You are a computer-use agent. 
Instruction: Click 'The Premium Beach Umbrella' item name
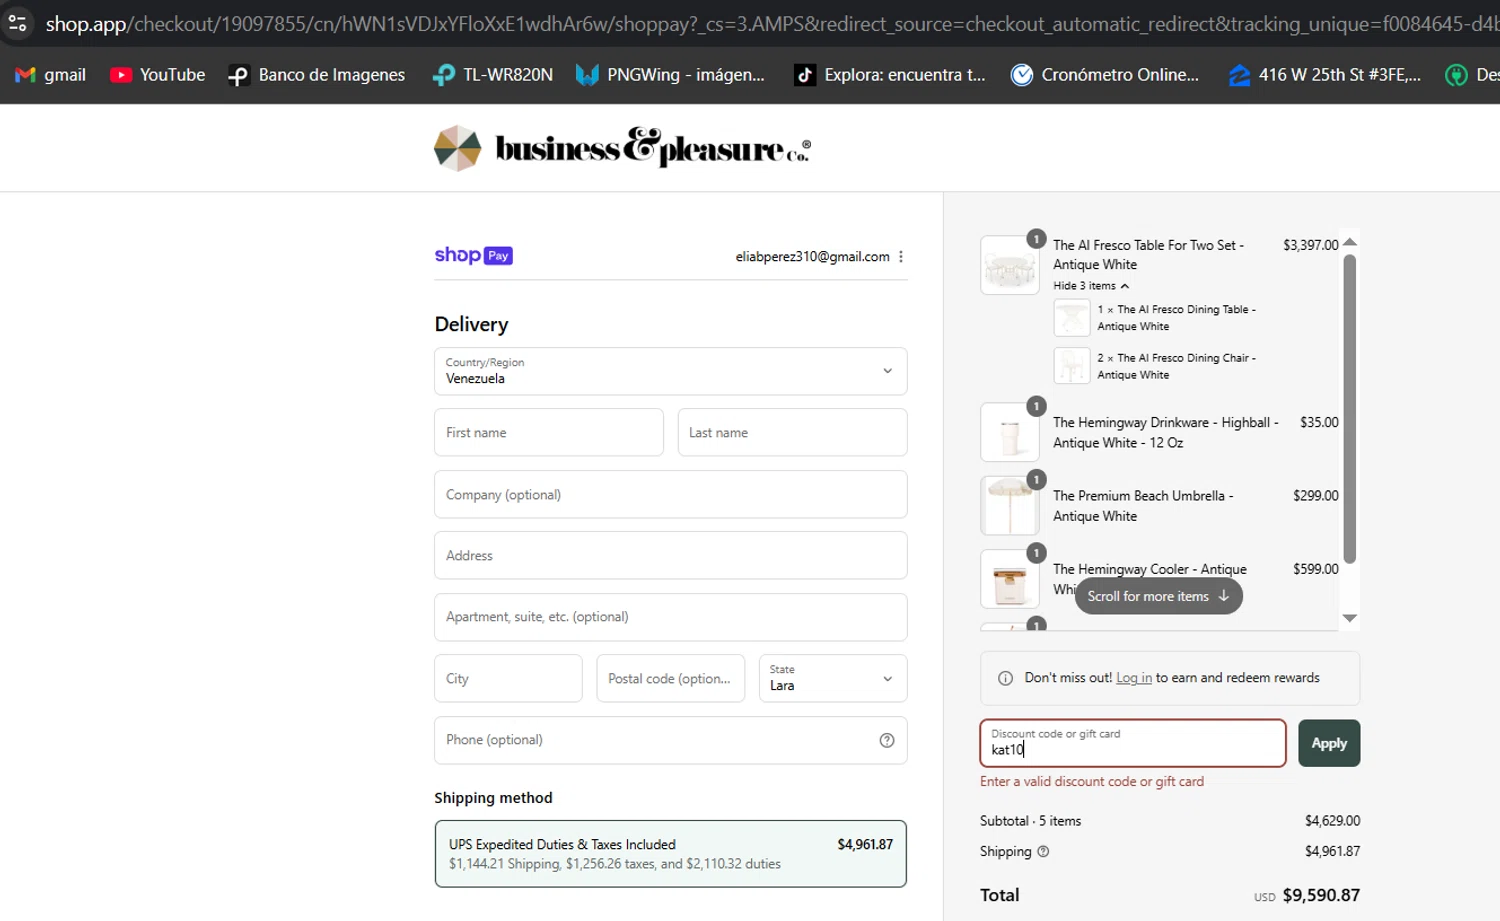pyautogui.click(x=1143, y=506)
